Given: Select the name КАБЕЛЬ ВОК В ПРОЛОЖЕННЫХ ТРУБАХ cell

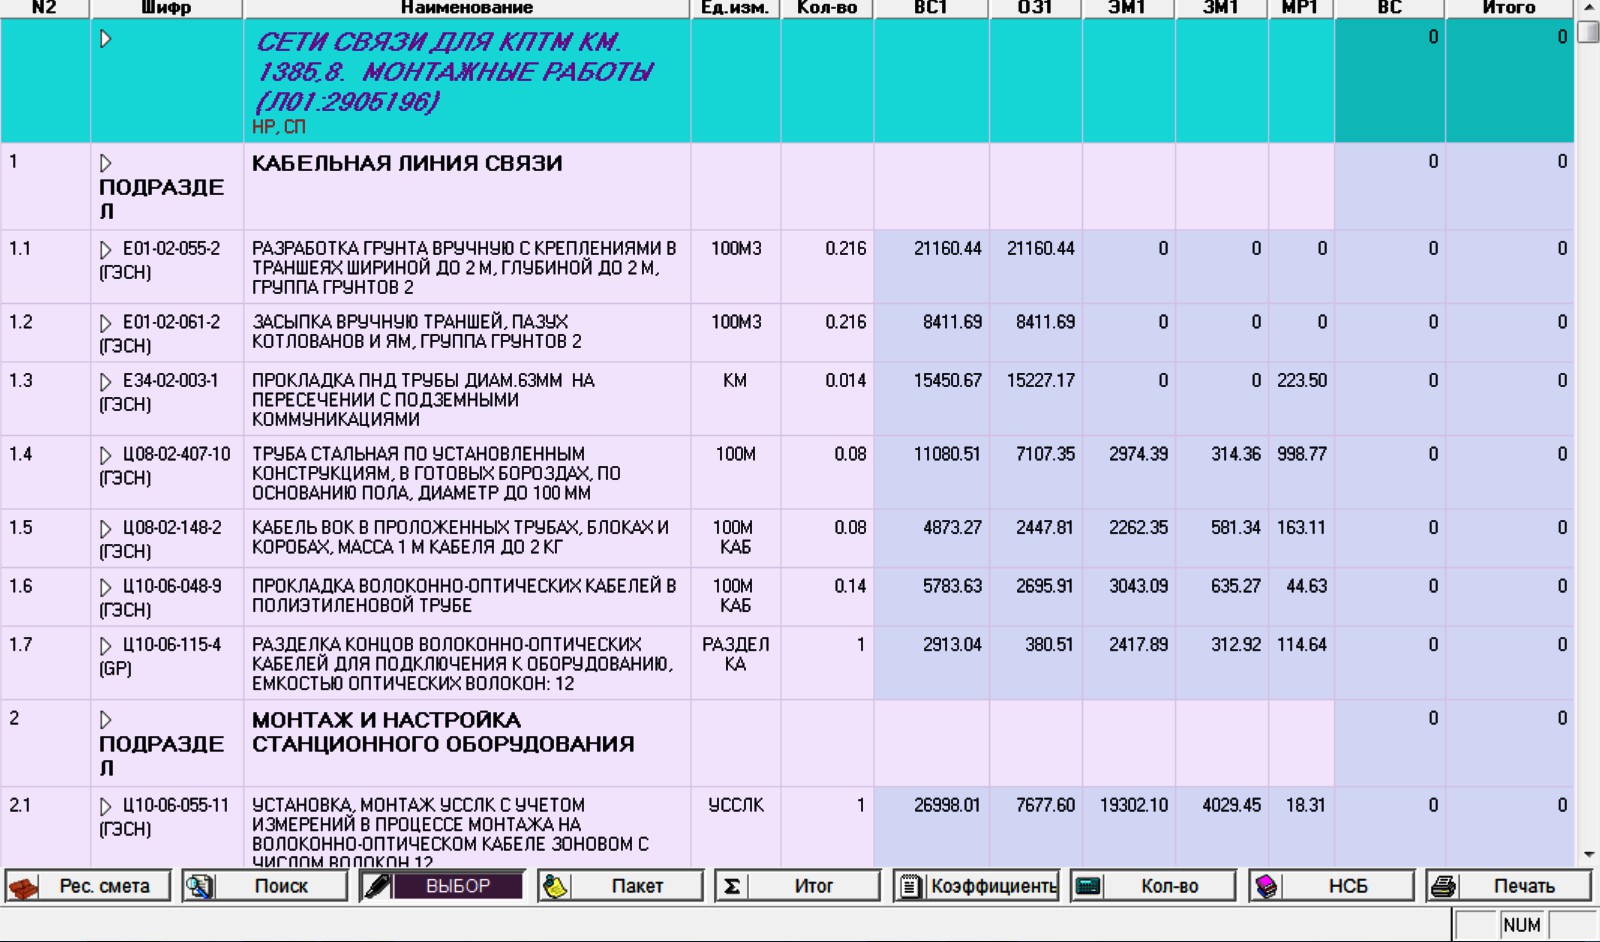Looking at the screenshot, I should click(467, 538).
